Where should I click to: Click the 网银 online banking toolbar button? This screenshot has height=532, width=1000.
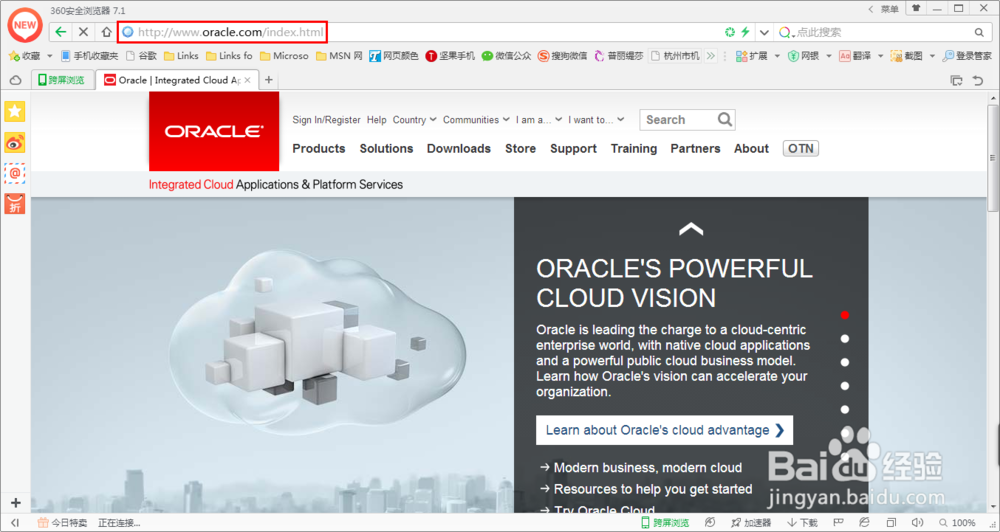tap(803, 56)
